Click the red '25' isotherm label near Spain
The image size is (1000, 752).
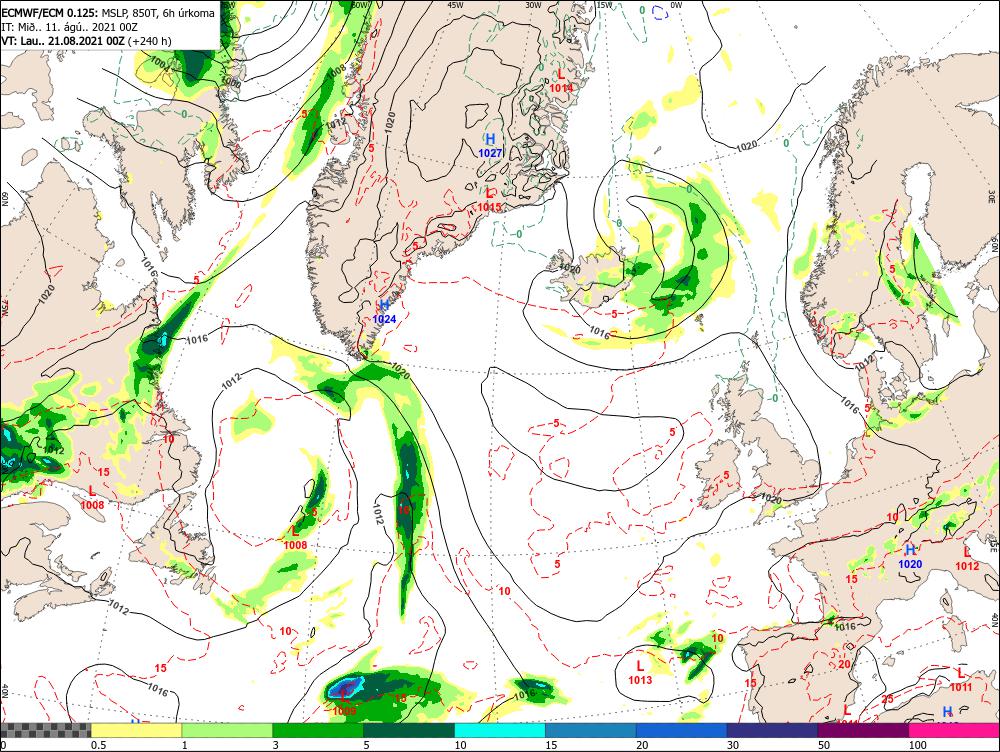[887, 699]
